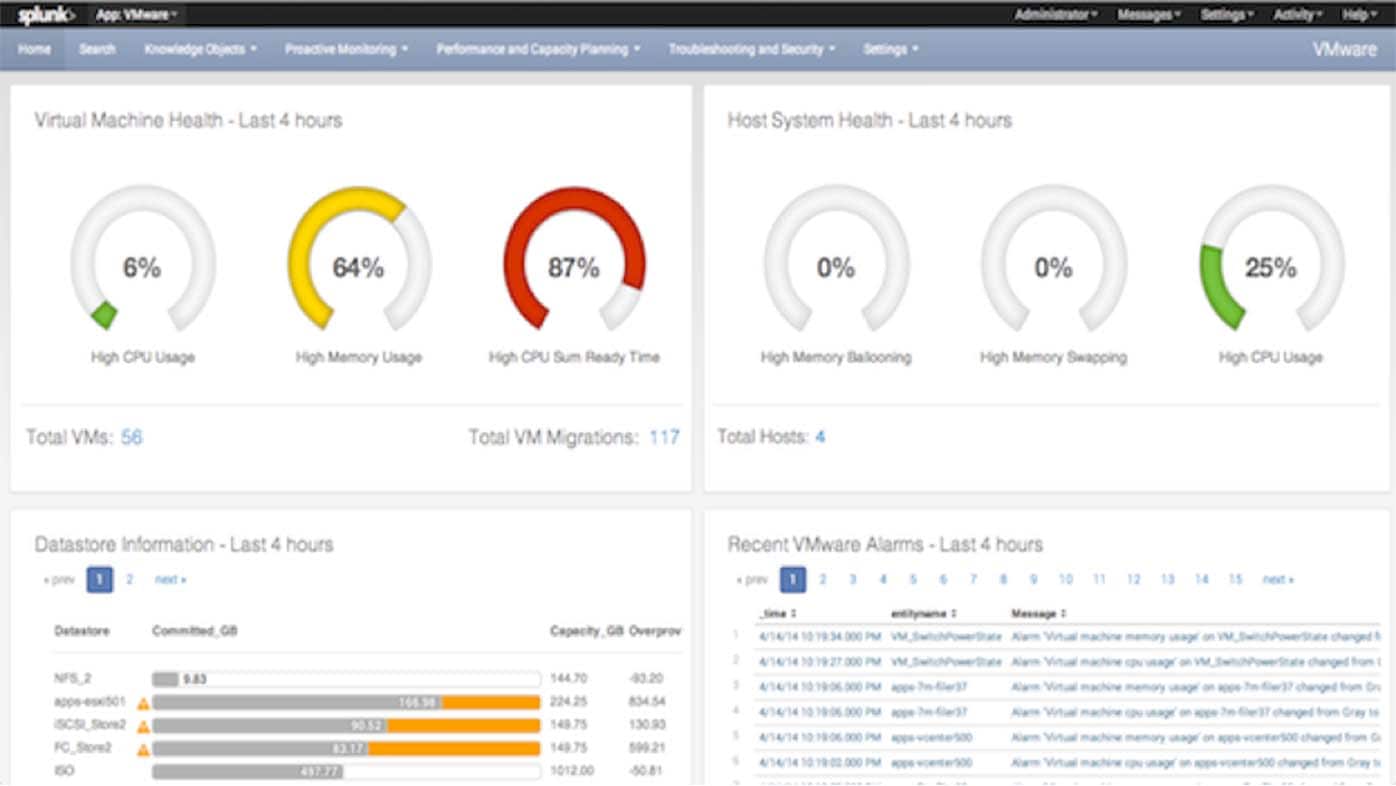Go to page 15 of VMware Alarms
The width and height of the screenshot is (1396, 786).
coord(1235,579)
